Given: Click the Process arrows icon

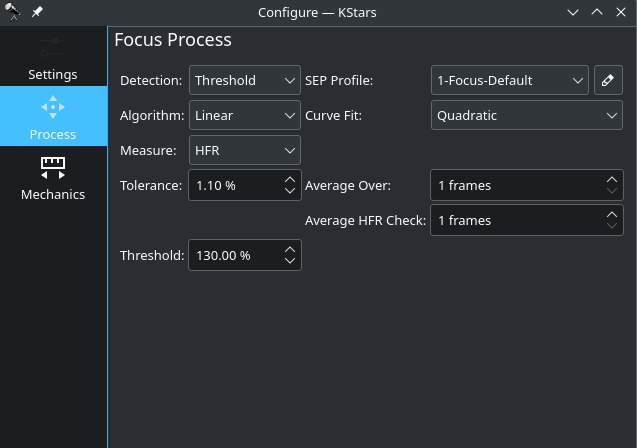Looking at the screenshot, I should click(x=53, y=107).
